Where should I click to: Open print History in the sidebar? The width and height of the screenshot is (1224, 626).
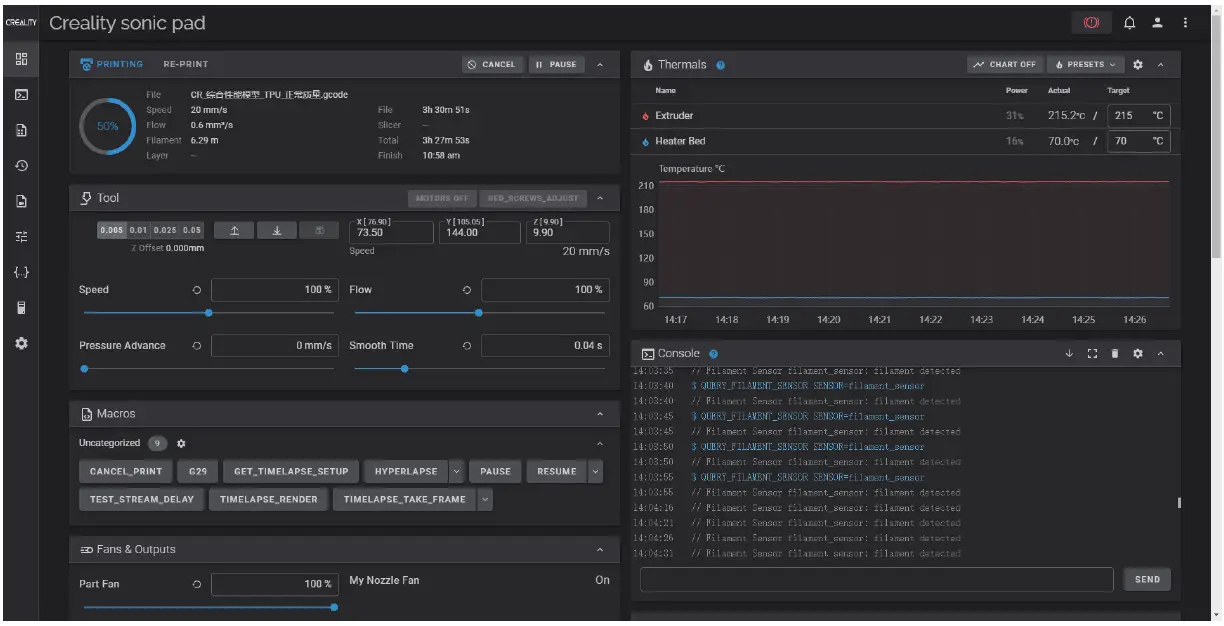(21, 165)
